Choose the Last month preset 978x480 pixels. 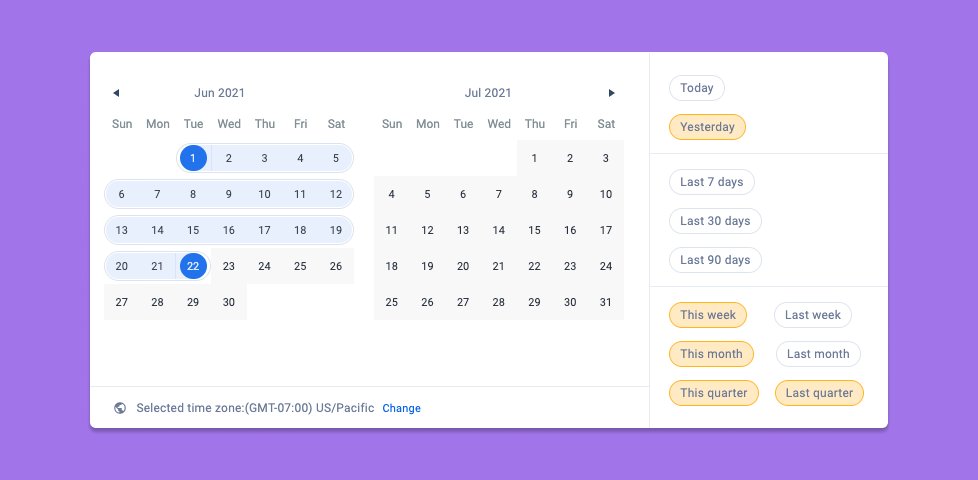818,354
